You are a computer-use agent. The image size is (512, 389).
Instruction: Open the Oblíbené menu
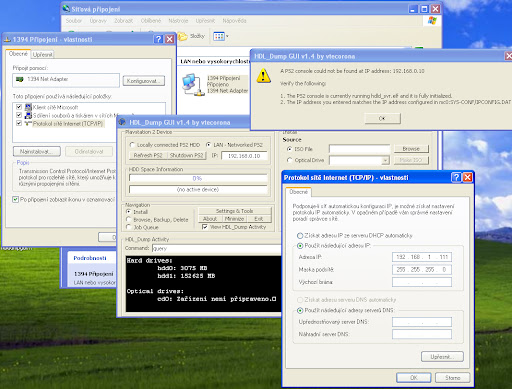point(151,21)
